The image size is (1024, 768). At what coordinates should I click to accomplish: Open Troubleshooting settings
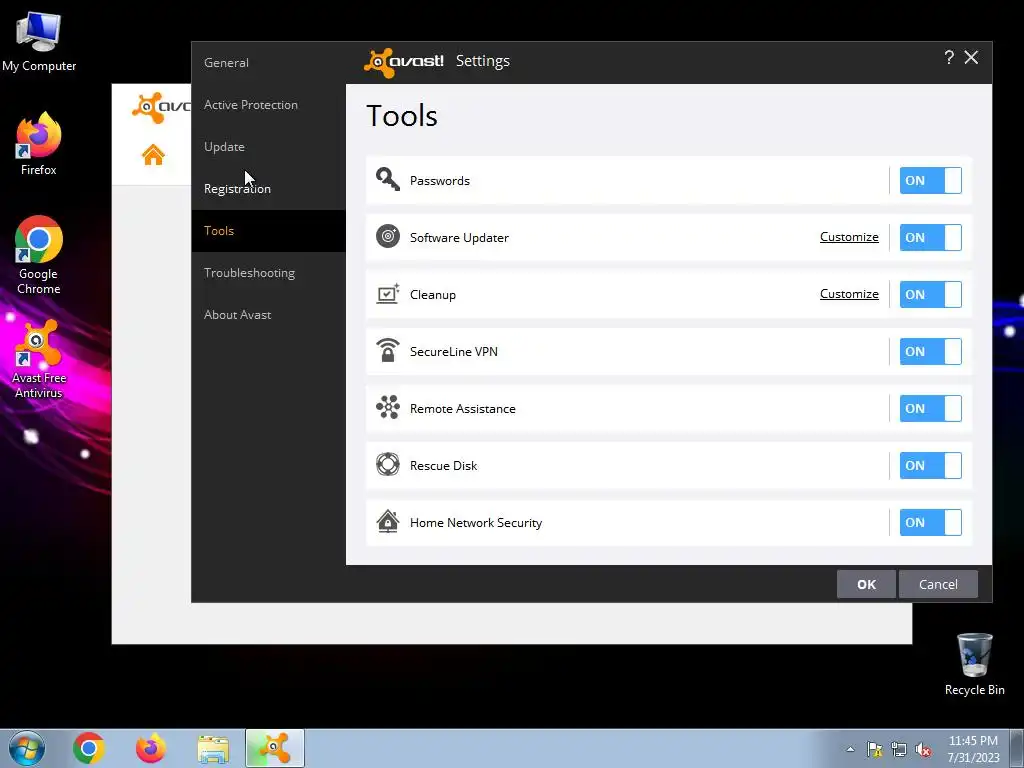tap(268, 273)
